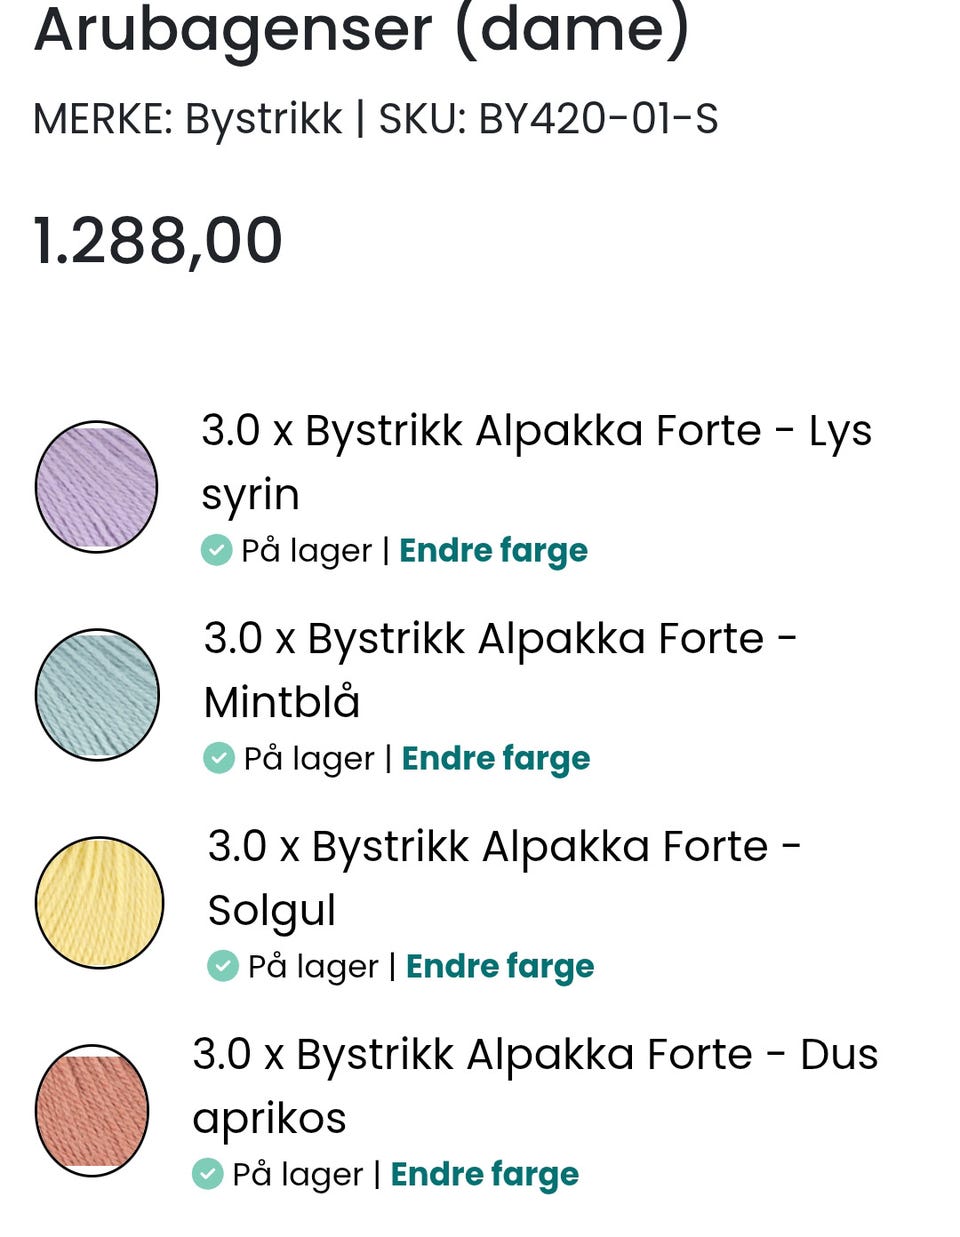
Task: Click the Arubagenser (dame) heading
Action: tap(362, 30)
